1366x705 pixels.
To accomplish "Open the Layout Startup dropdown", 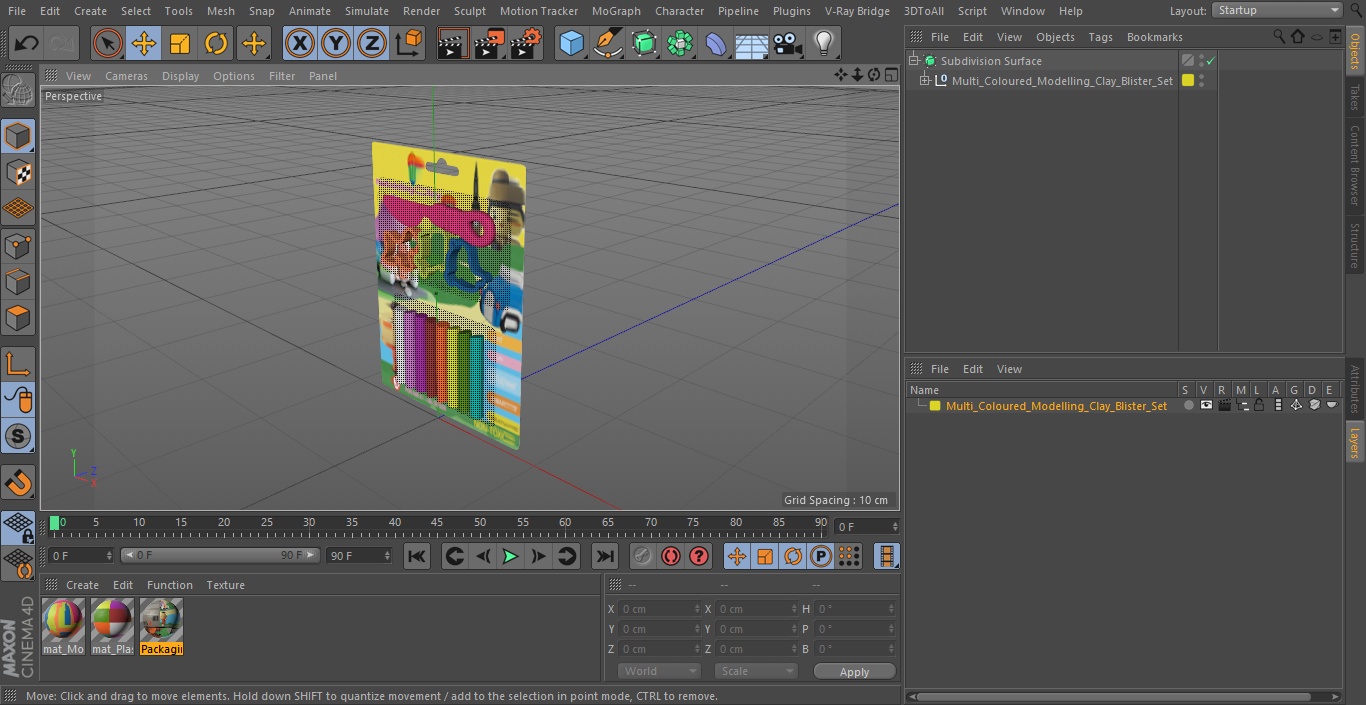I will (1277, 10).
